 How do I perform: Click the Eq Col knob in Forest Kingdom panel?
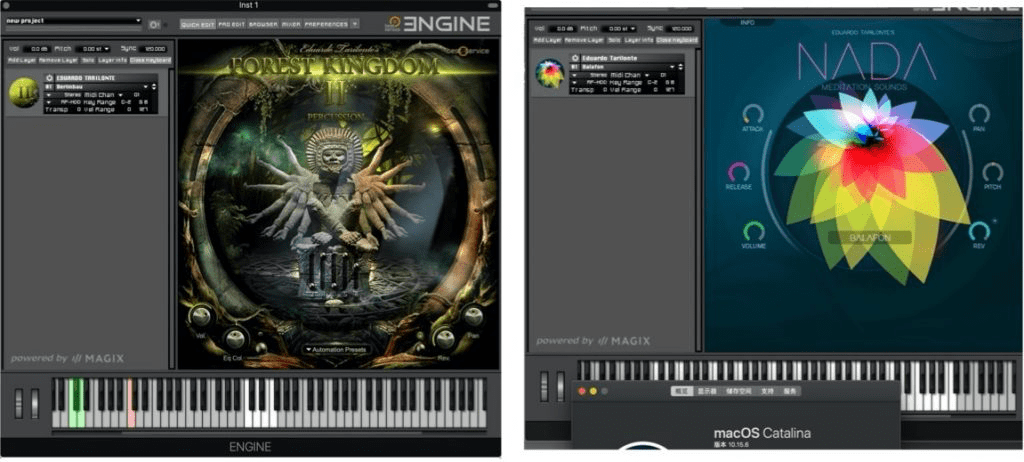(x=234, y=338)
